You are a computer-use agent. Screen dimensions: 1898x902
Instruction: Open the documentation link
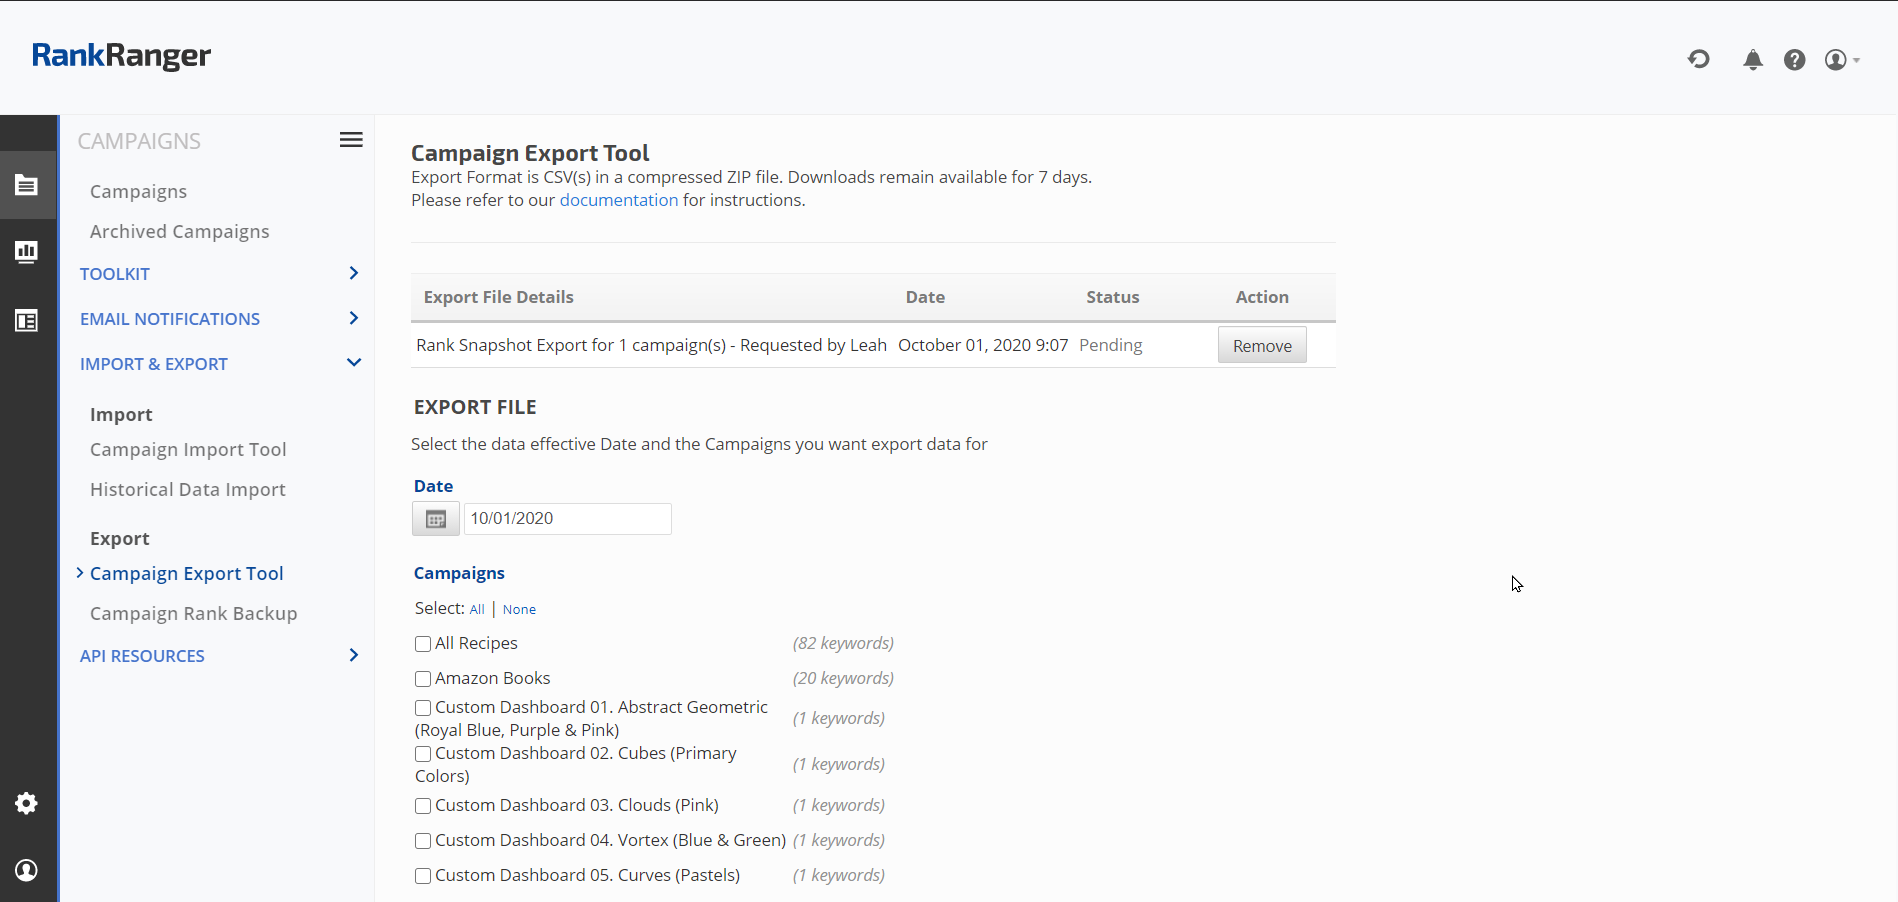(x=618, y=200)
